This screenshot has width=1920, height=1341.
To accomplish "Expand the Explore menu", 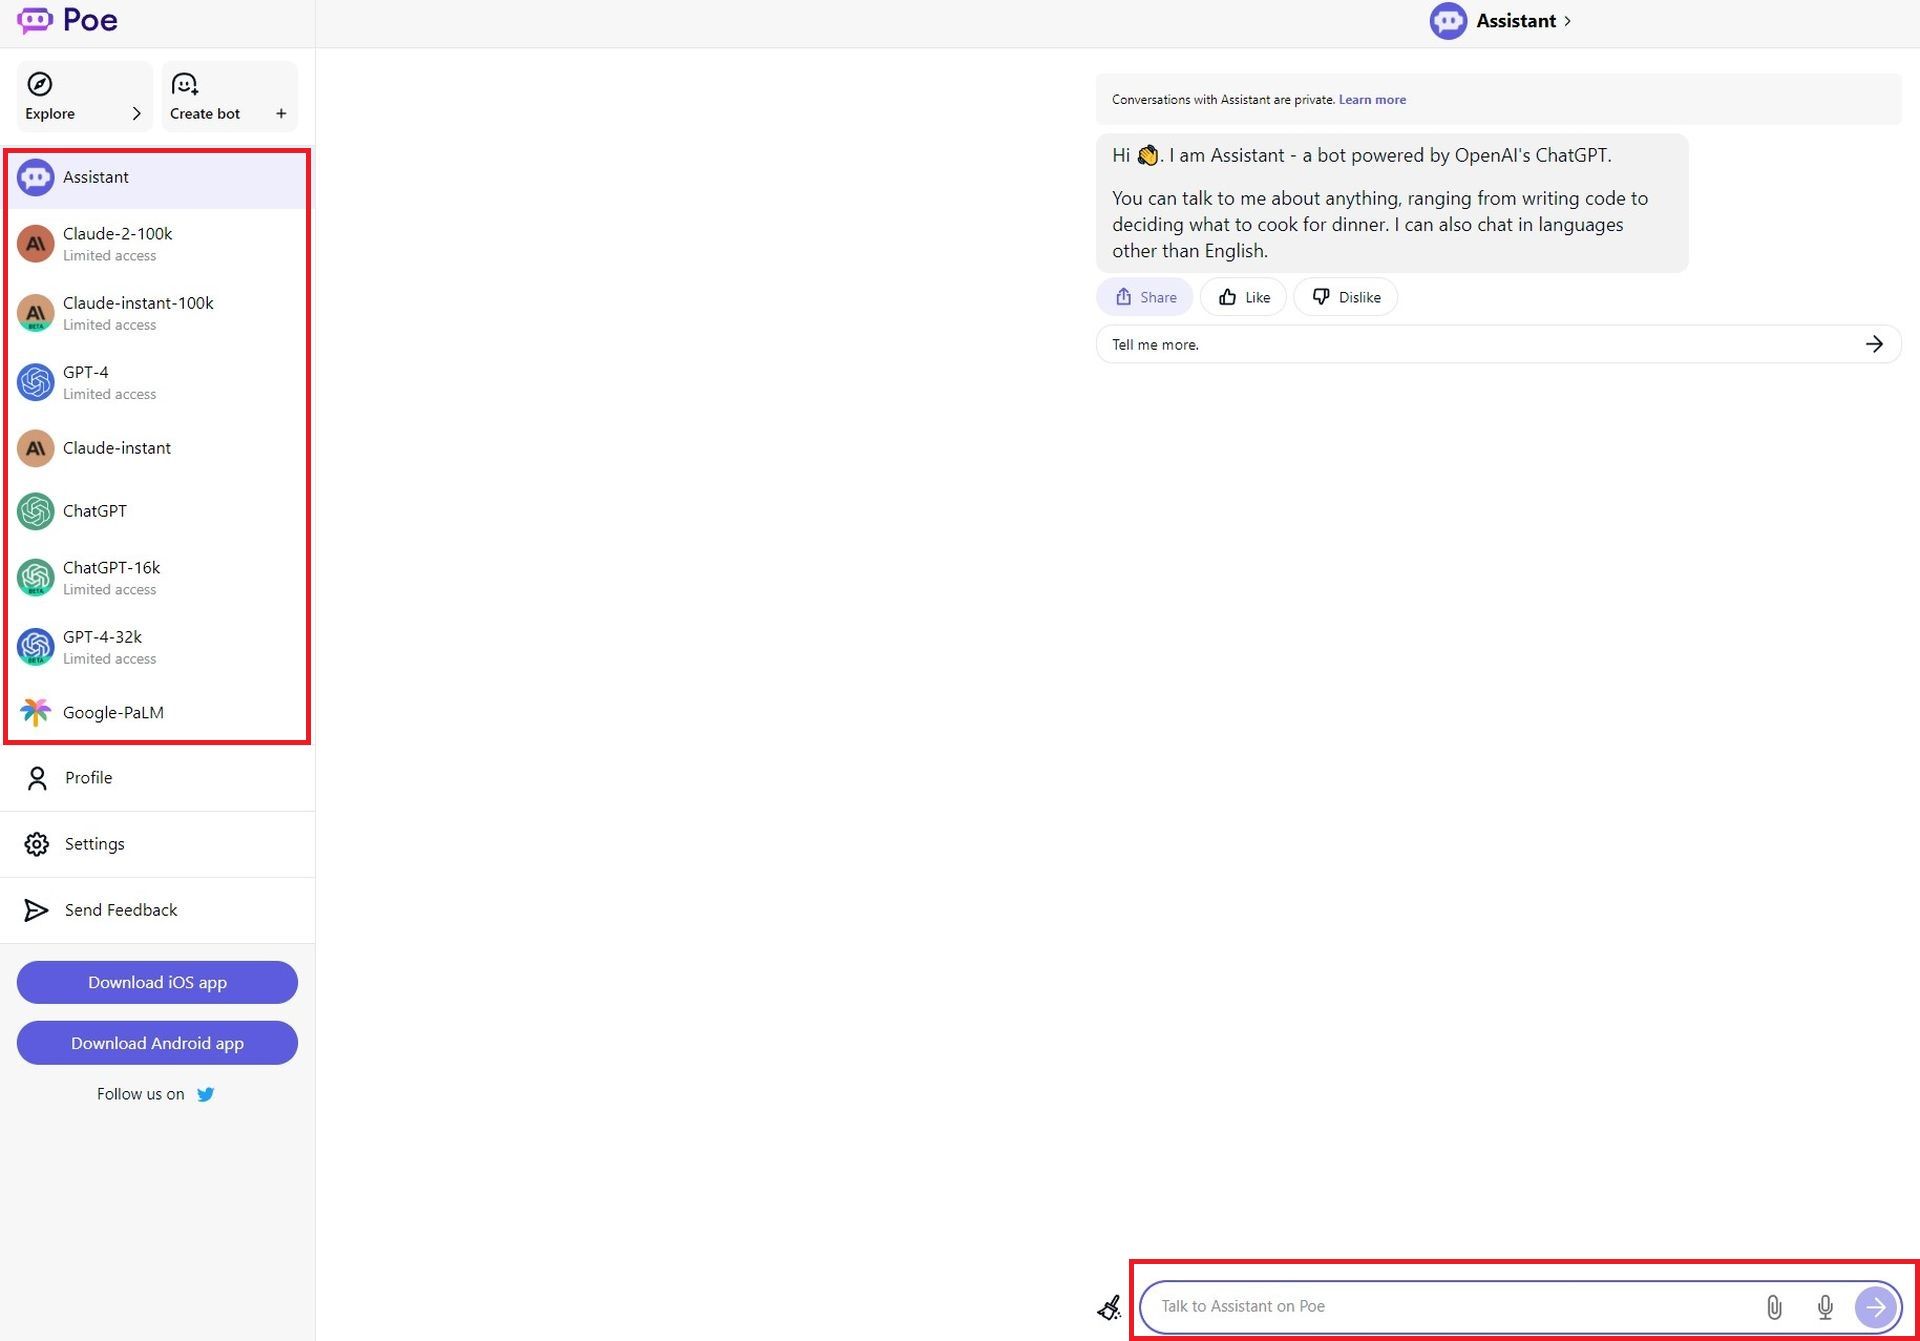I will (x=84, y=97).
